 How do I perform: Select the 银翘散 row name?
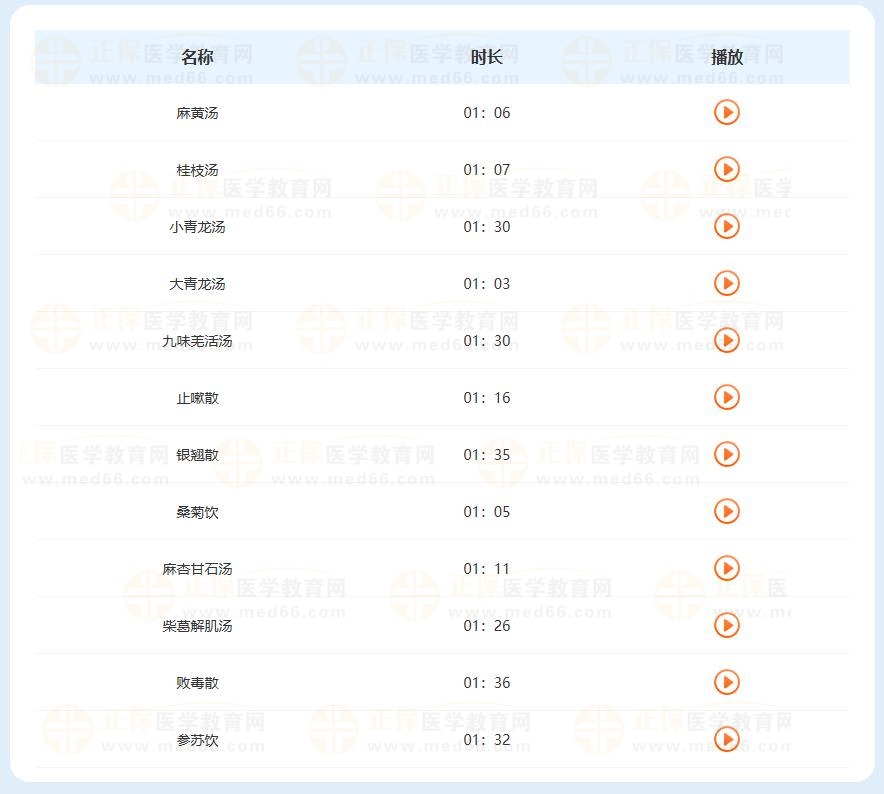click(x=197, y=455)
